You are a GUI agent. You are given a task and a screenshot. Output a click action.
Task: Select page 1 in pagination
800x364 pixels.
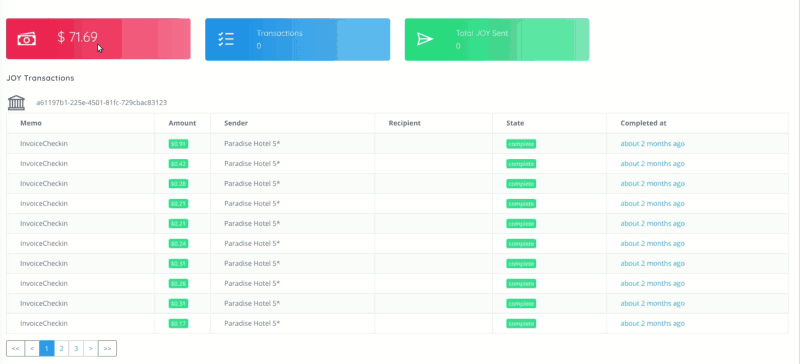click(47, 349)
